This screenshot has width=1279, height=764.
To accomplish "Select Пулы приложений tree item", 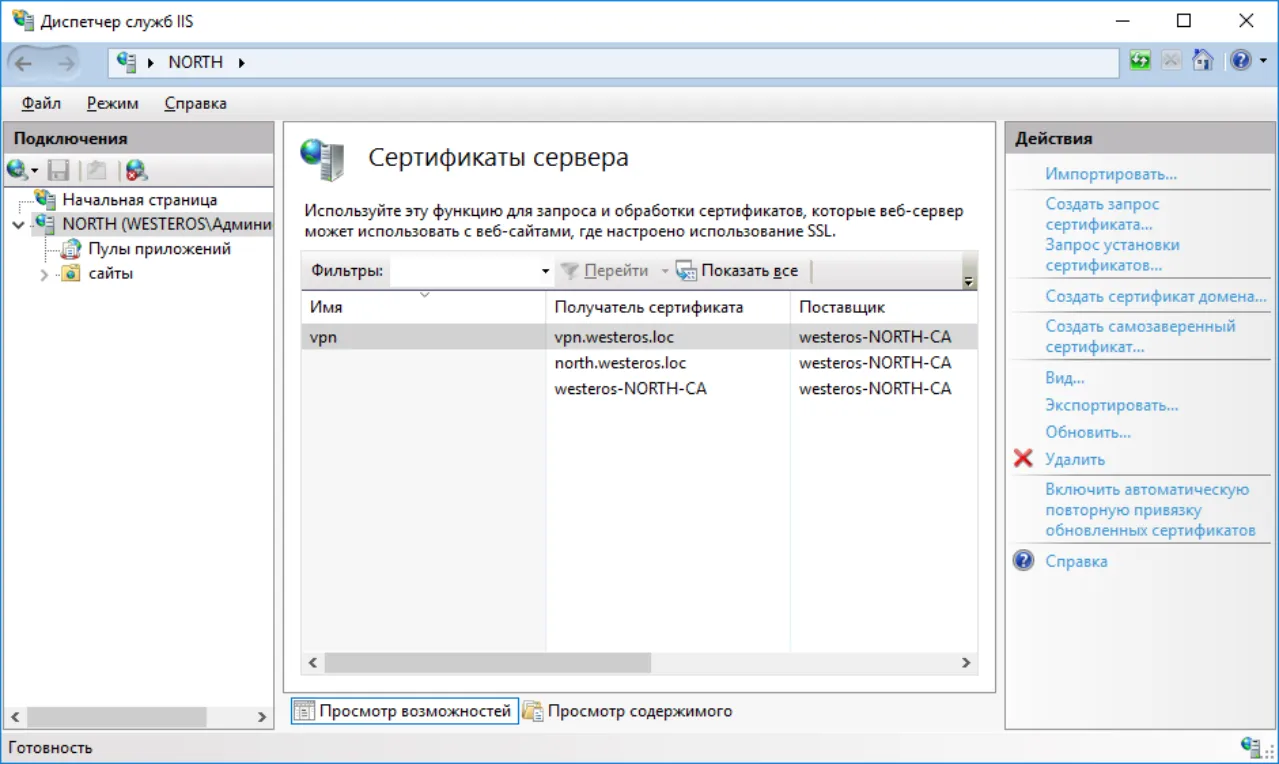I will (159, 249).
